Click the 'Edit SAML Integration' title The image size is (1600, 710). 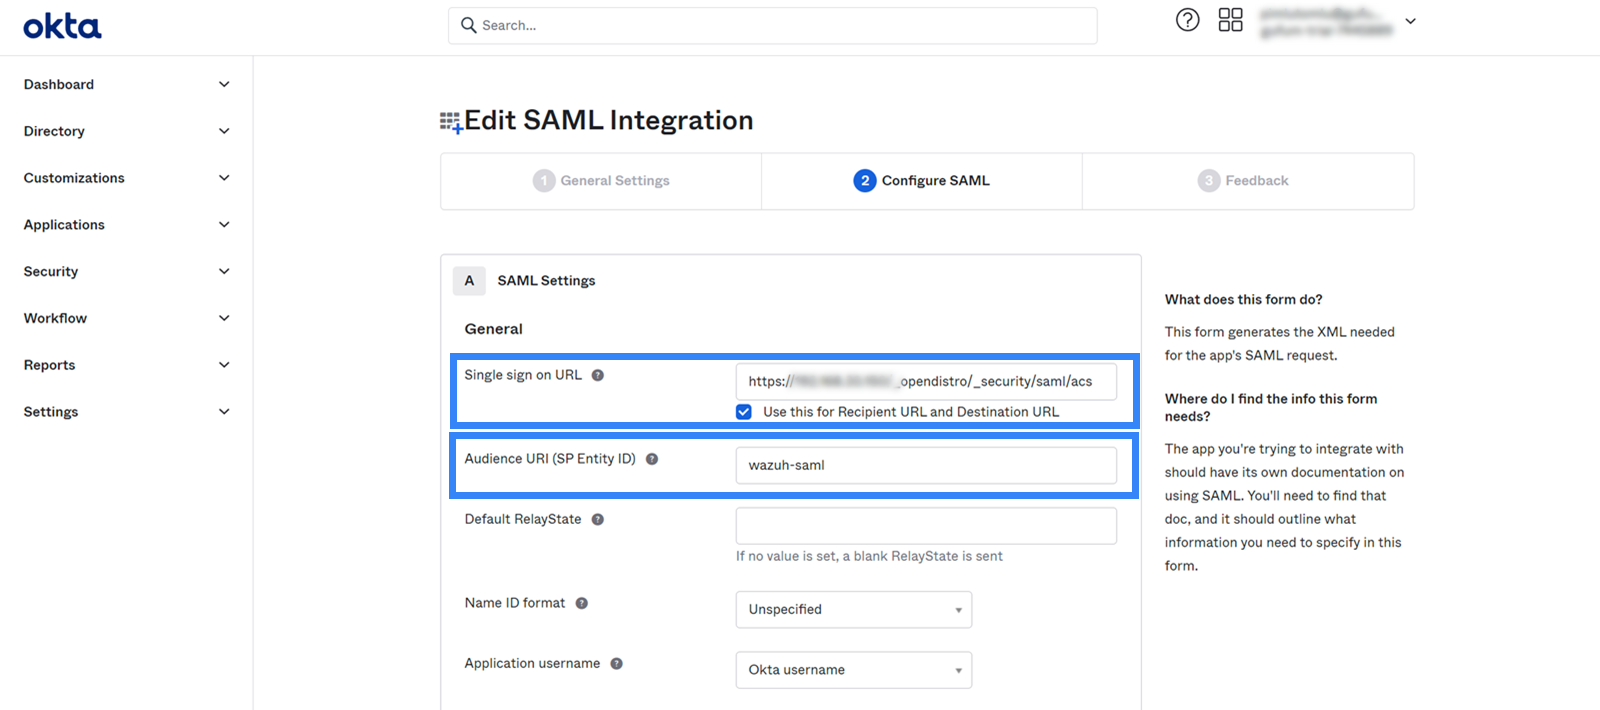coord(608,120)
